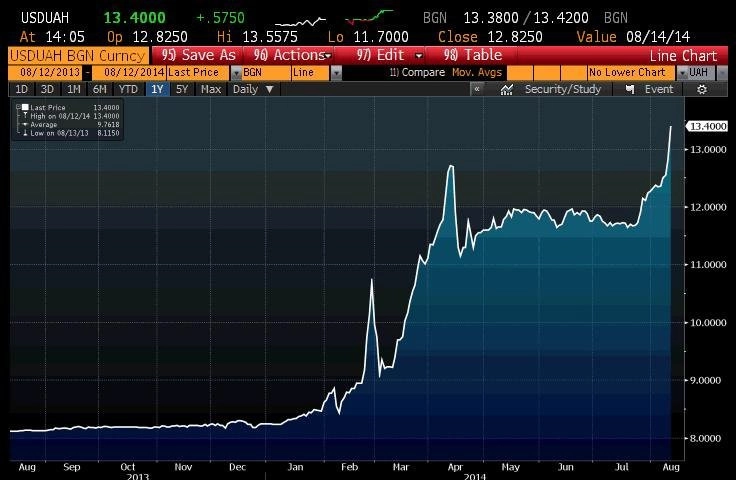This screenshot has width=736, height=480.
Task: Open the chart settings gear
Action: pos(702,89)
